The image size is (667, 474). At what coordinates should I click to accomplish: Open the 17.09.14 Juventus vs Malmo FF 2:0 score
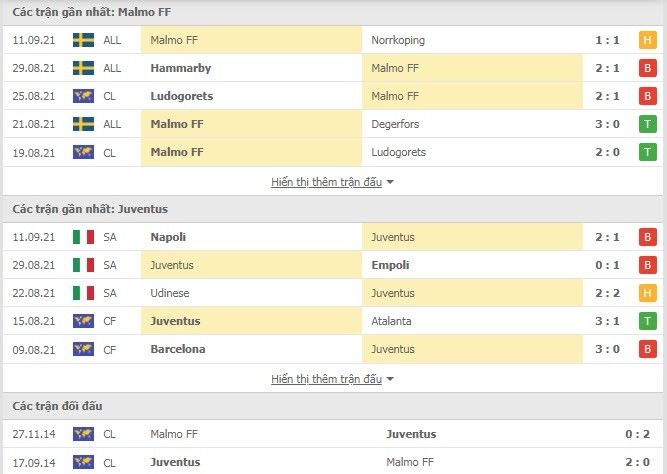click(x=637, y=462)
